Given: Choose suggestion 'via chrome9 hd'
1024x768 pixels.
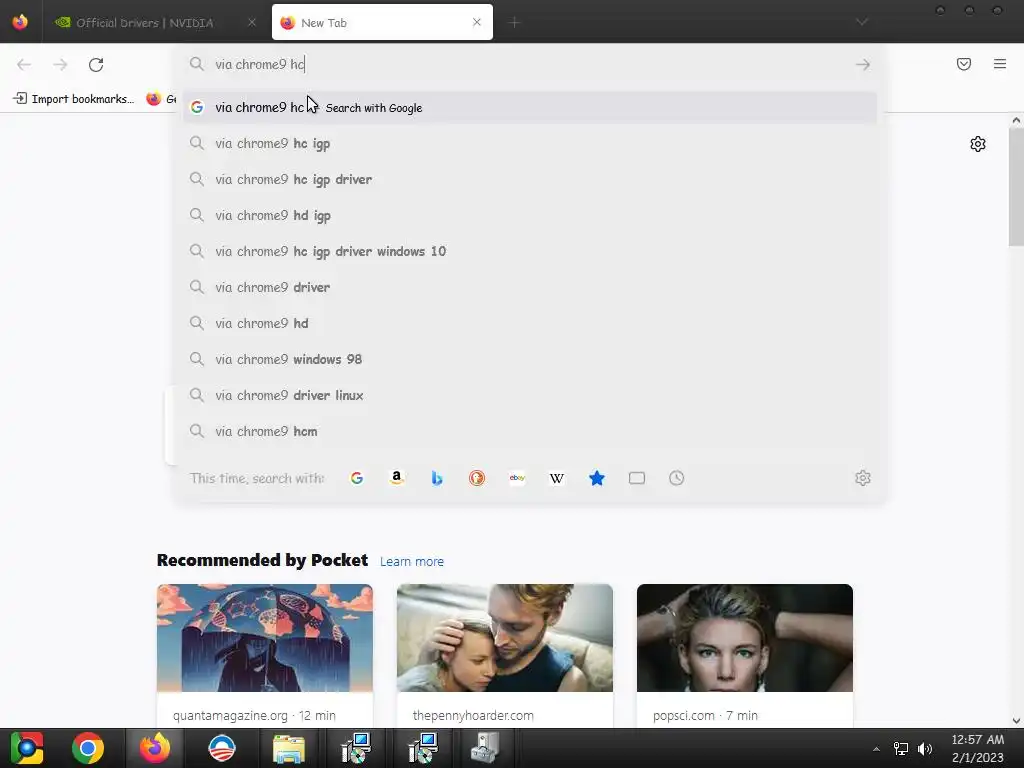Looking at the screenshot, I should pos(530,323).
